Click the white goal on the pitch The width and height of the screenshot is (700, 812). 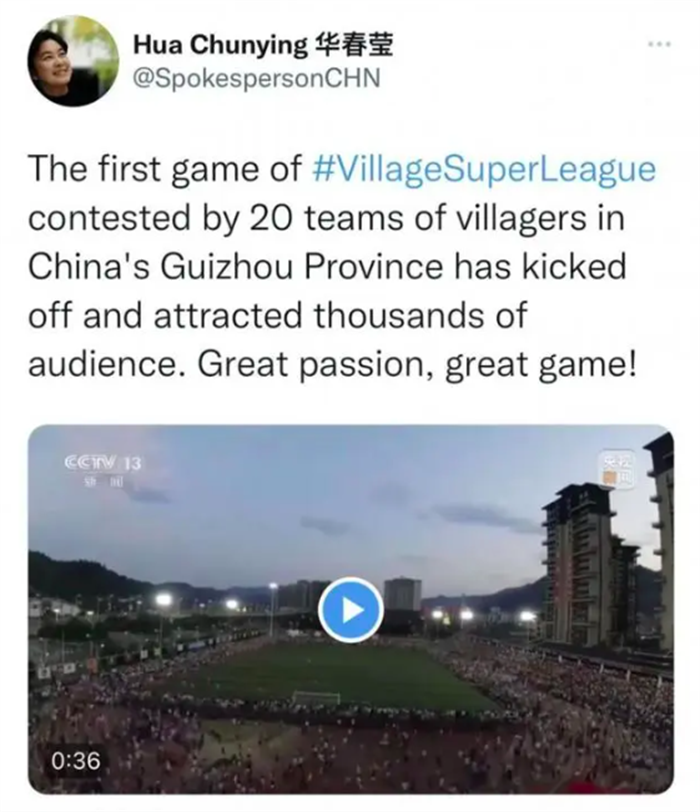316,697
